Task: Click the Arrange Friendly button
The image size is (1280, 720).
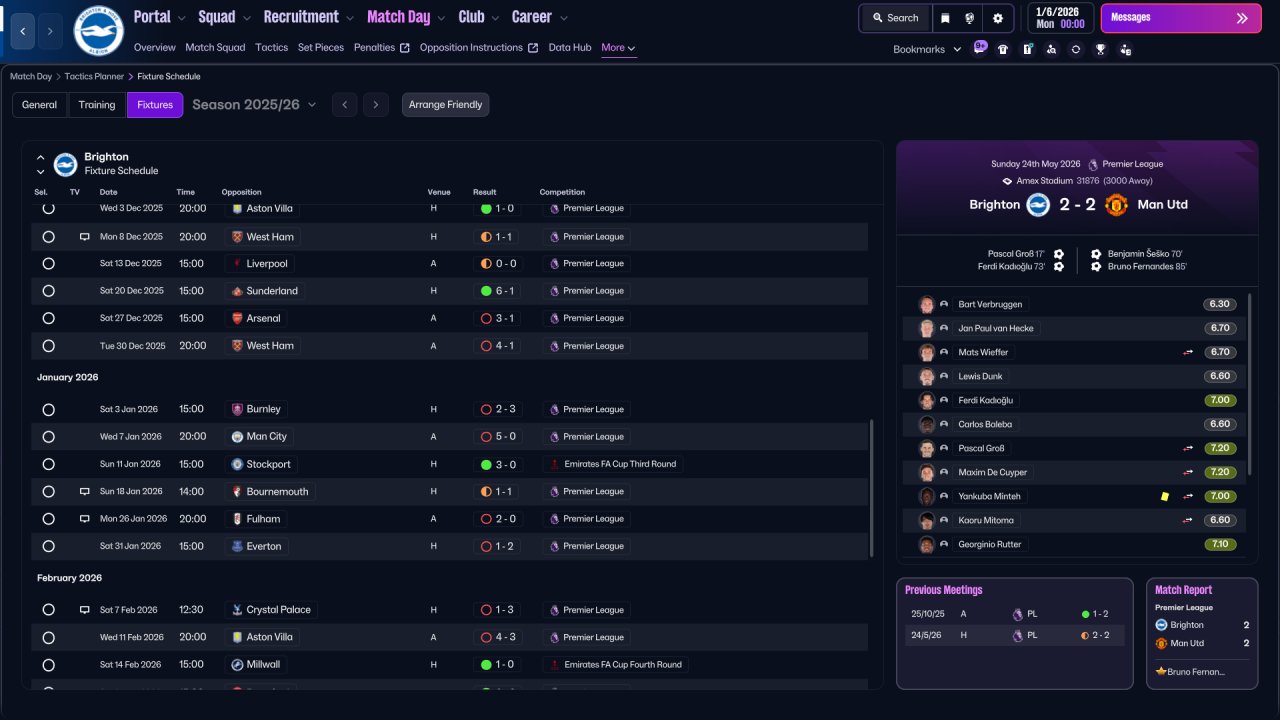Action: click(446, 105)
